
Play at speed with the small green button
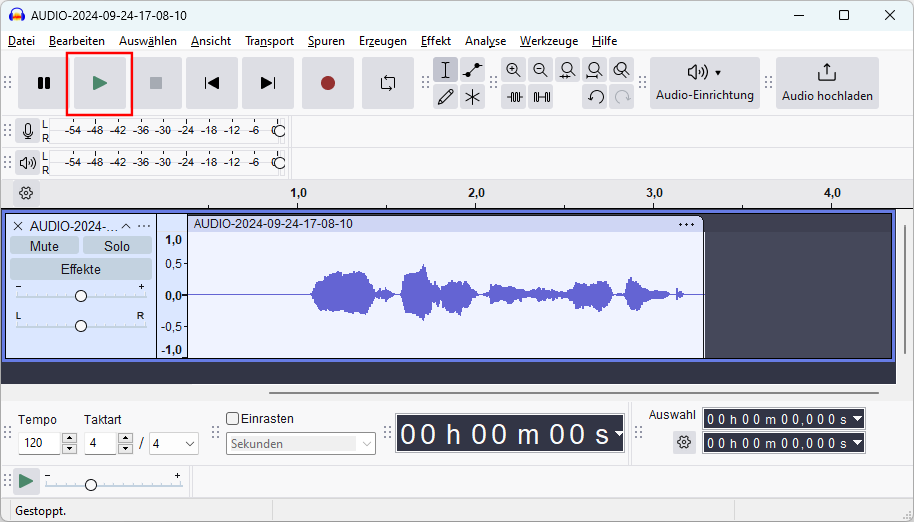coord(26,481)
